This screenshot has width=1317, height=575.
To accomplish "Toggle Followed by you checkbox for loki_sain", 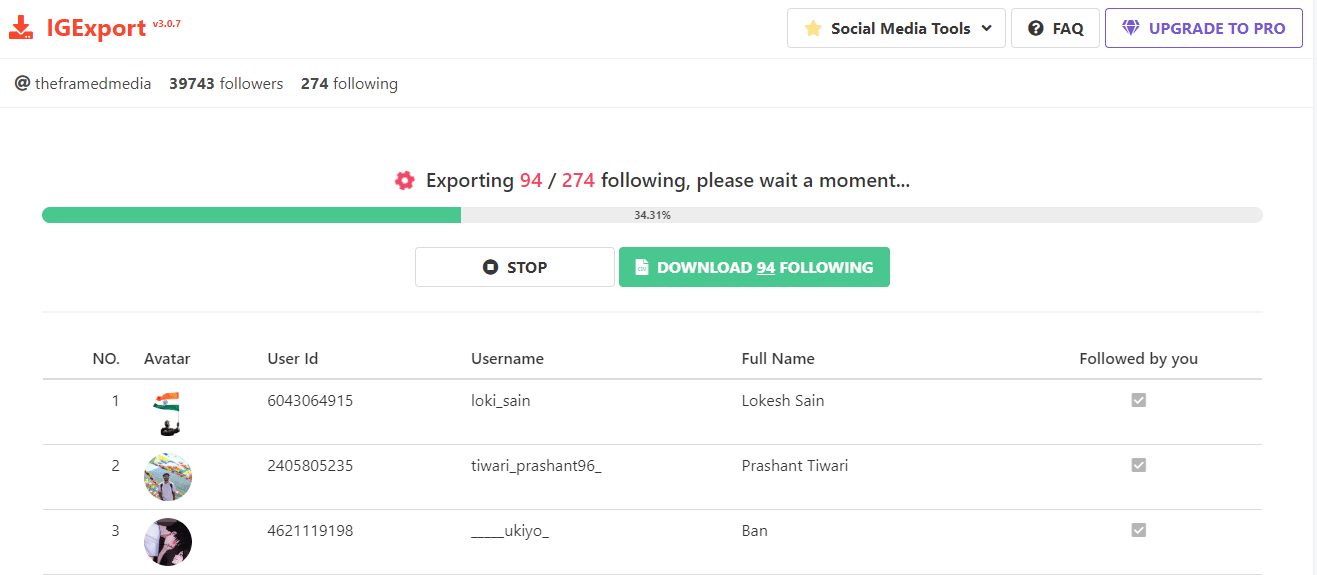I will pyautogui.click(x=1138, y=400).
